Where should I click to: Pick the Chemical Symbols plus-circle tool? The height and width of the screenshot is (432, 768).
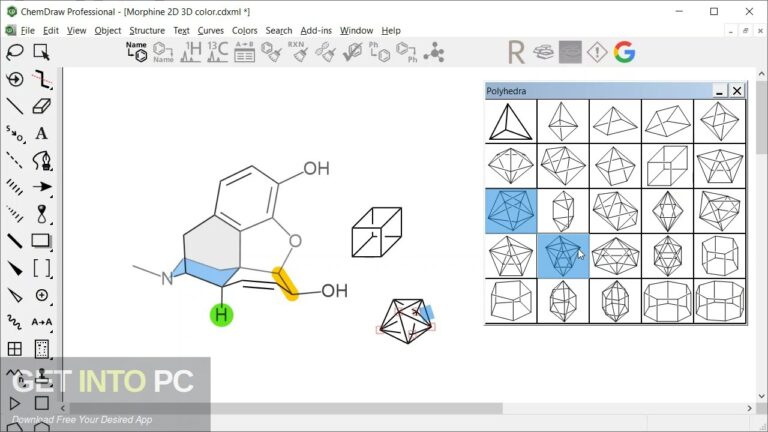pyautogui.click(x=42, y=295)
